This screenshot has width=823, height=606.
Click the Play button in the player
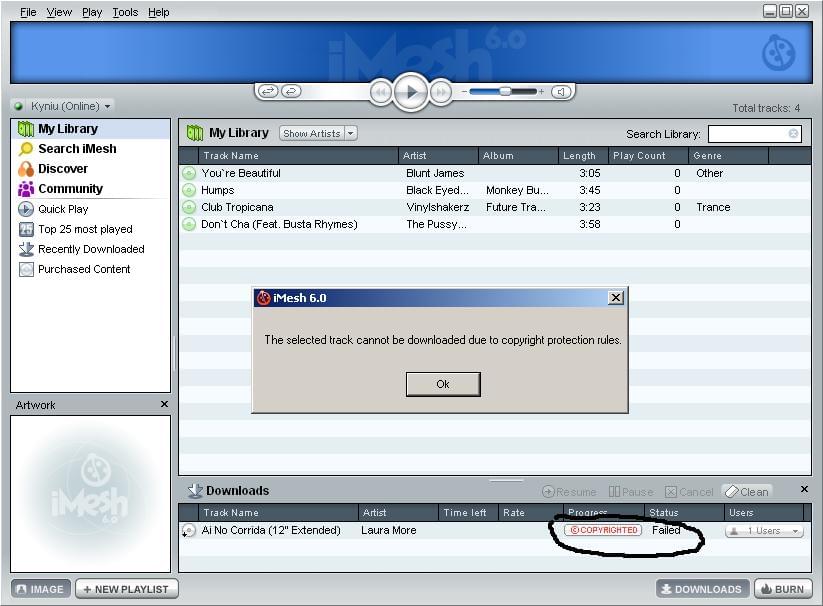click(410, 92)
